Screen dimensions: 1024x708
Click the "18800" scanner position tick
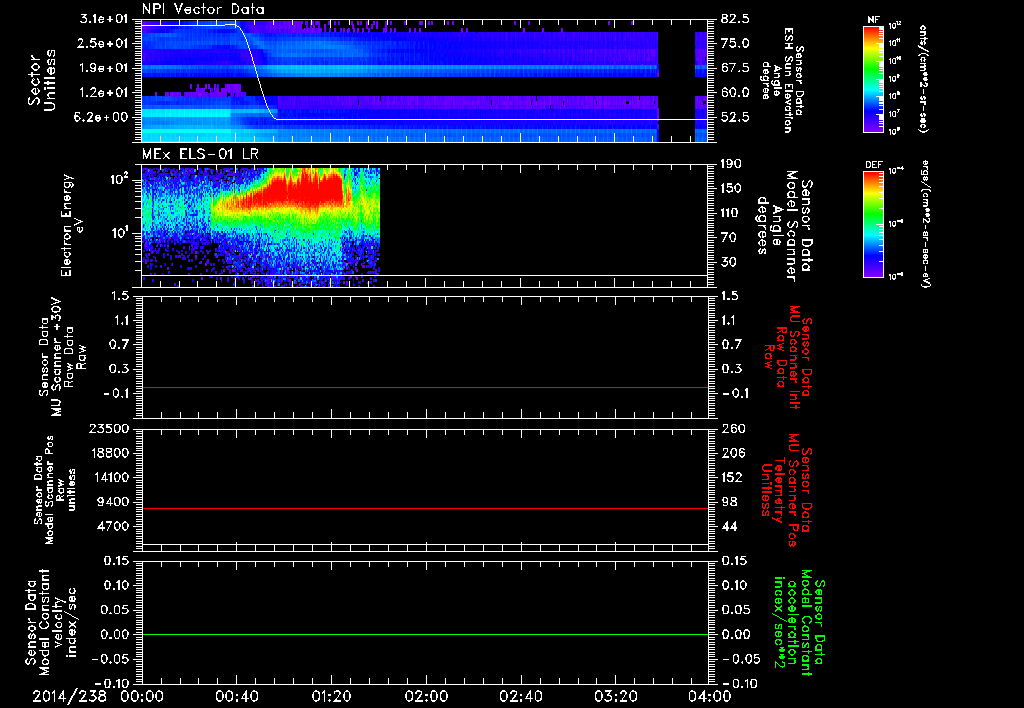[110, 453]
